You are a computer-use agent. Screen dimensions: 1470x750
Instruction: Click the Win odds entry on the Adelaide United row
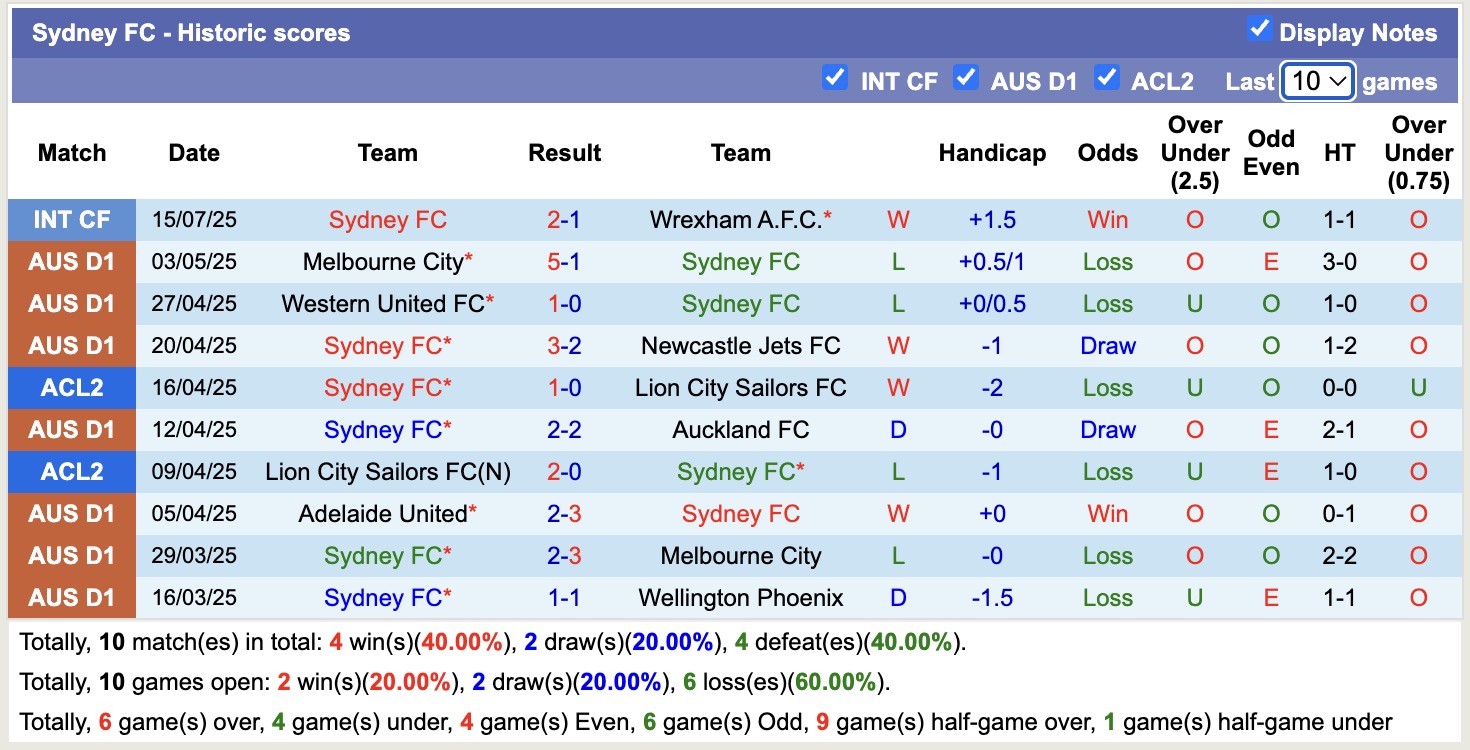tap(1107, 513)
